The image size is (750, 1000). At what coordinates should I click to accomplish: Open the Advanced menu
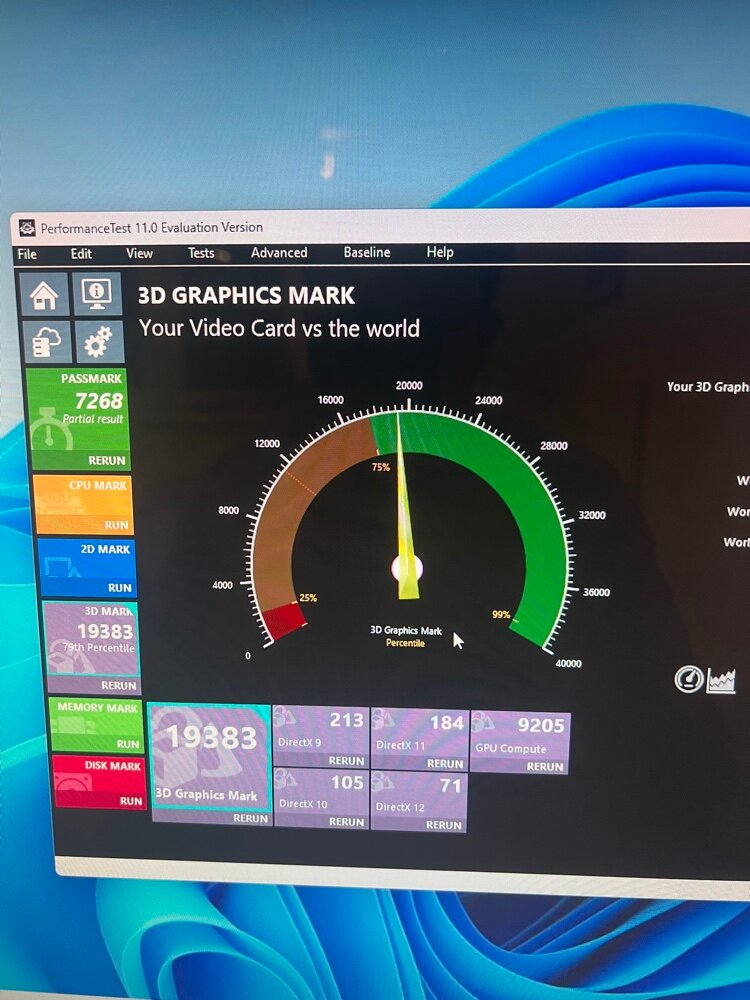click(x=279, y=253)
